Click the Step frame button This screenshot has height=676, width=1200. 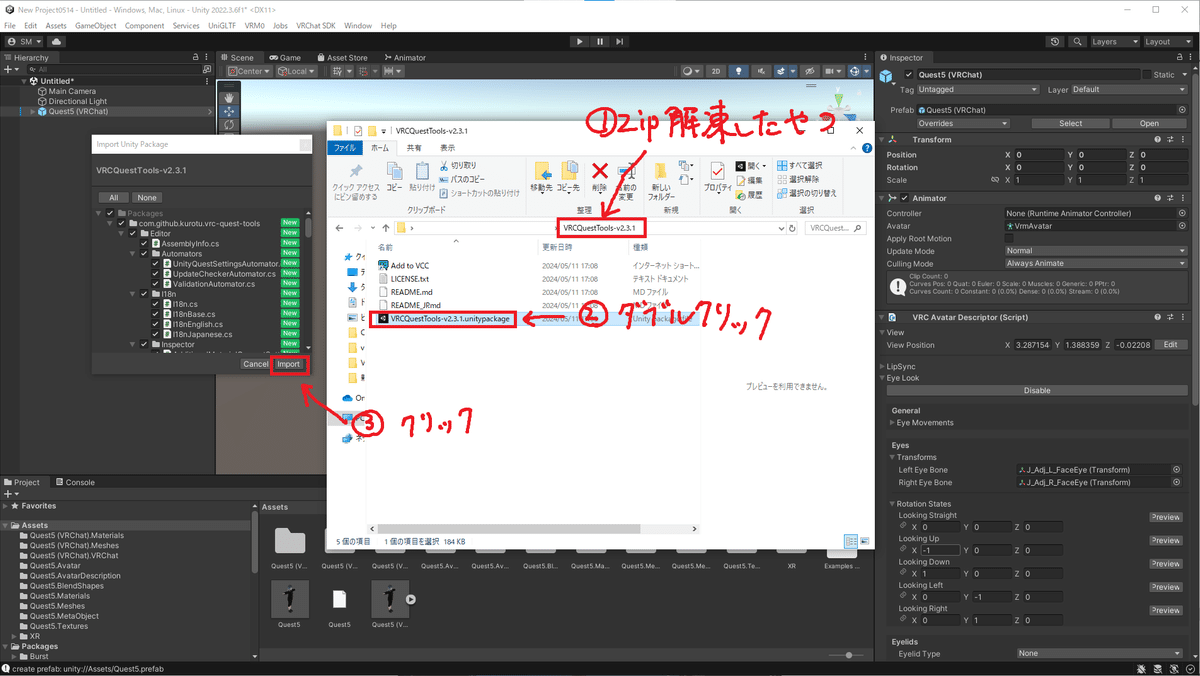coord(620,42)
